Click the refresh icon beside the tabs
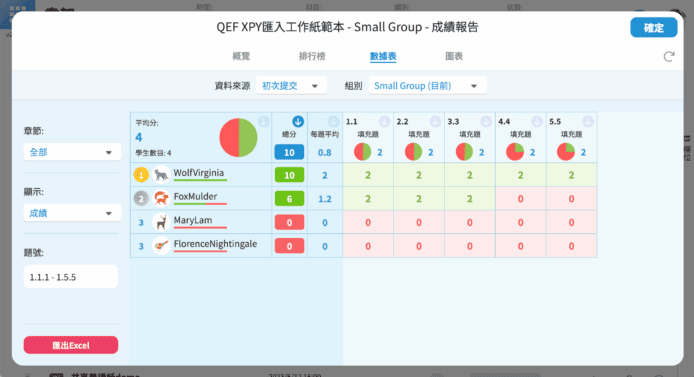 (668, 57)
